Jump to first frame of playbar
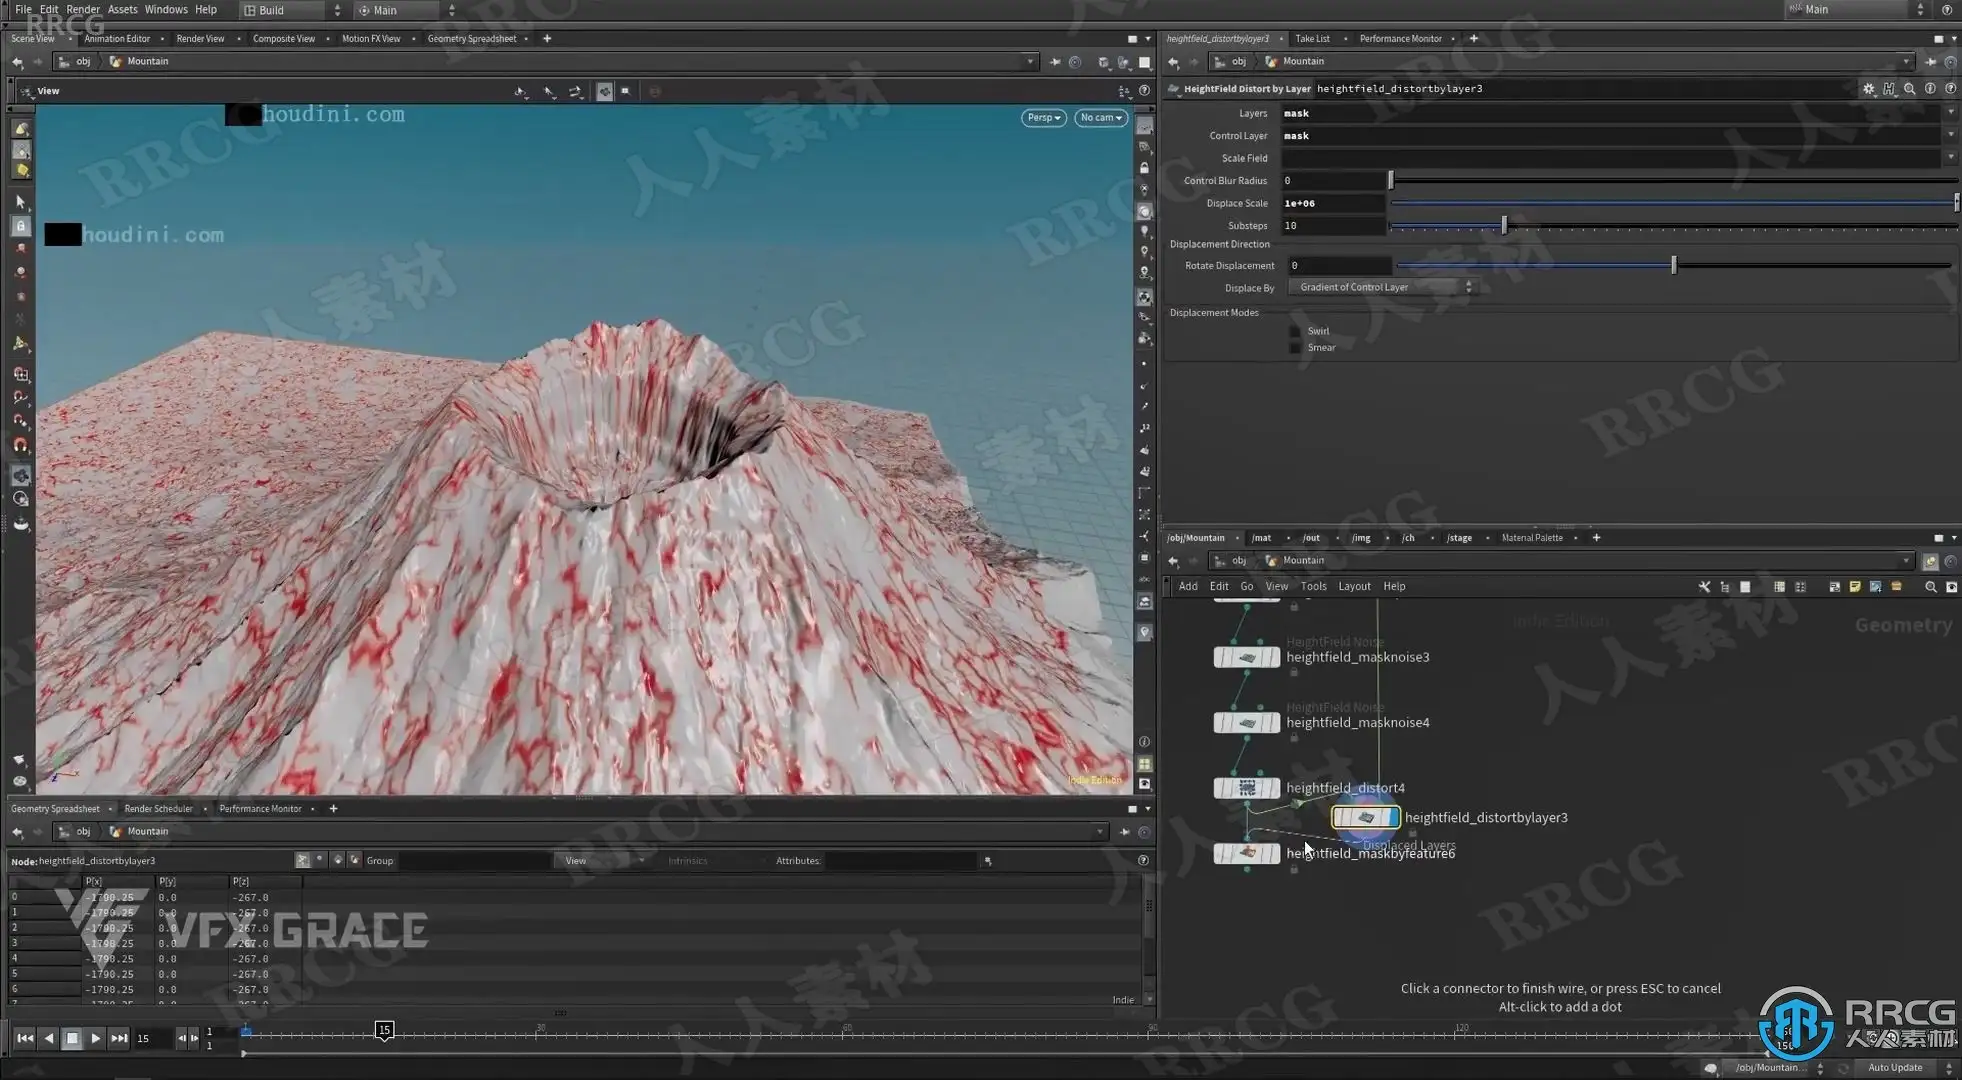The width and height of the screenshot is (1962, 1080). (25, 1038)
